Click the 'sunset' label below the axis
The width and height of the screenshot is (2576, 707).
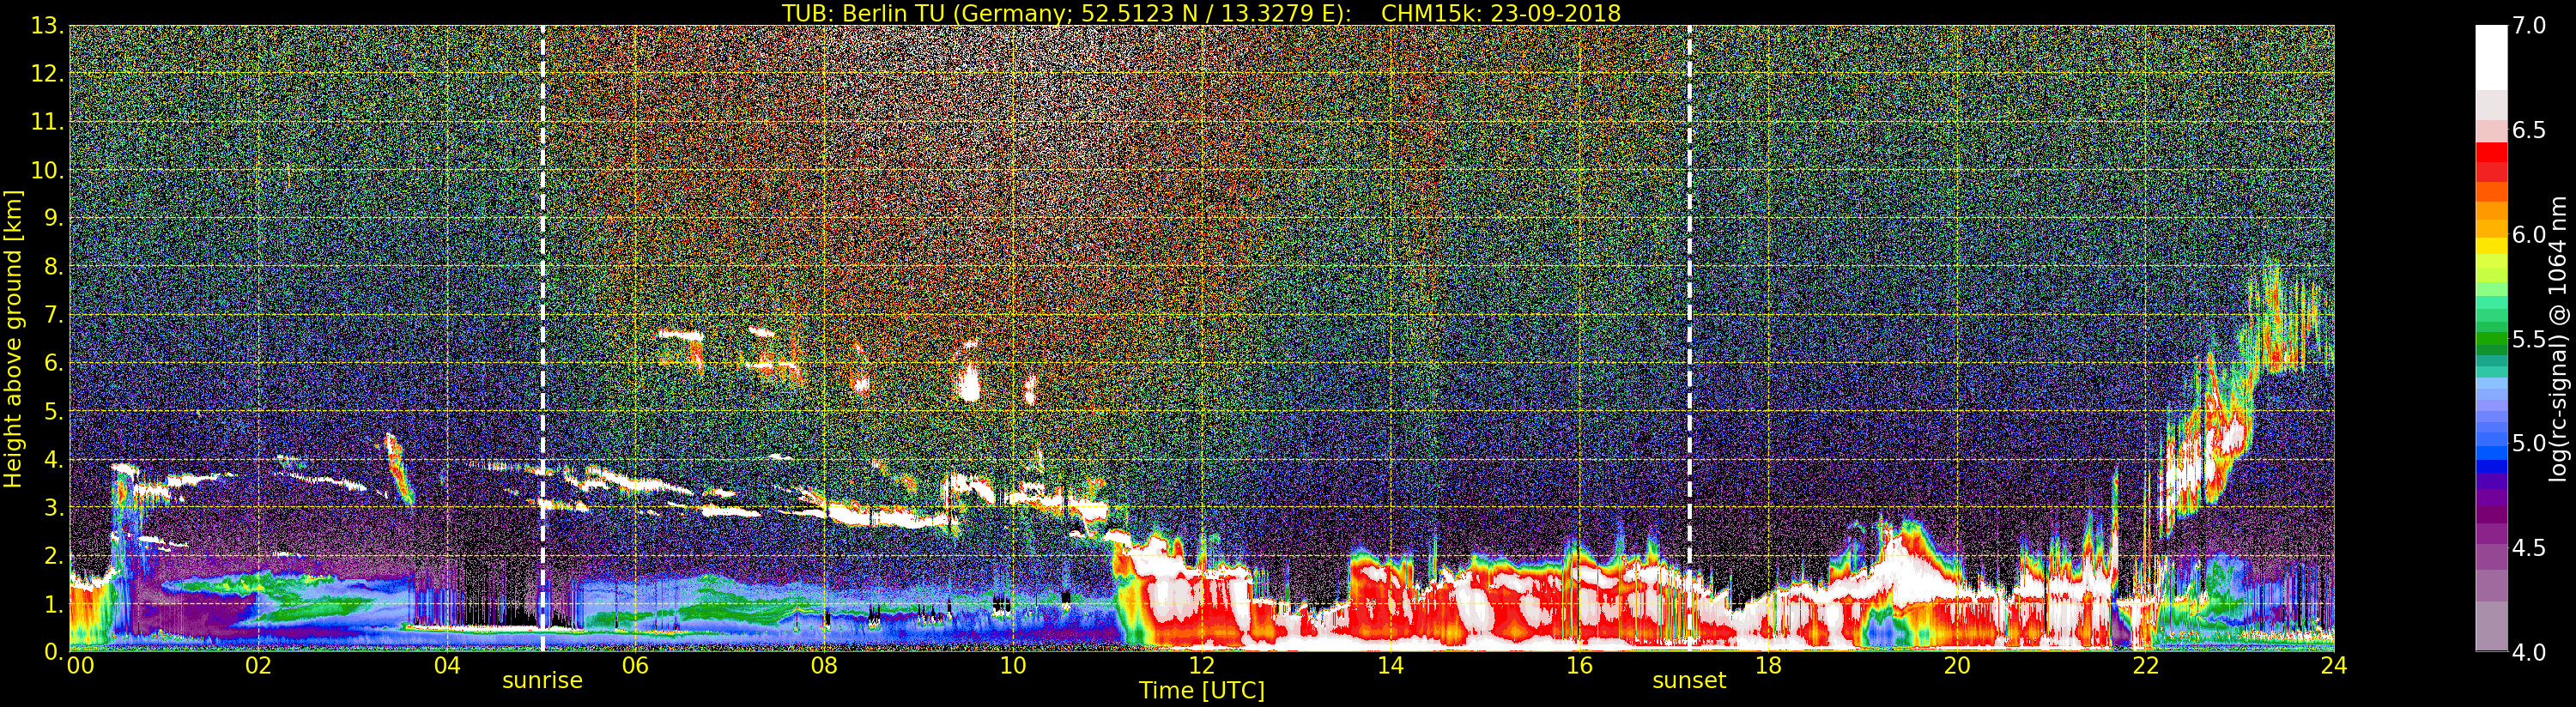(x=1689, y=680)
